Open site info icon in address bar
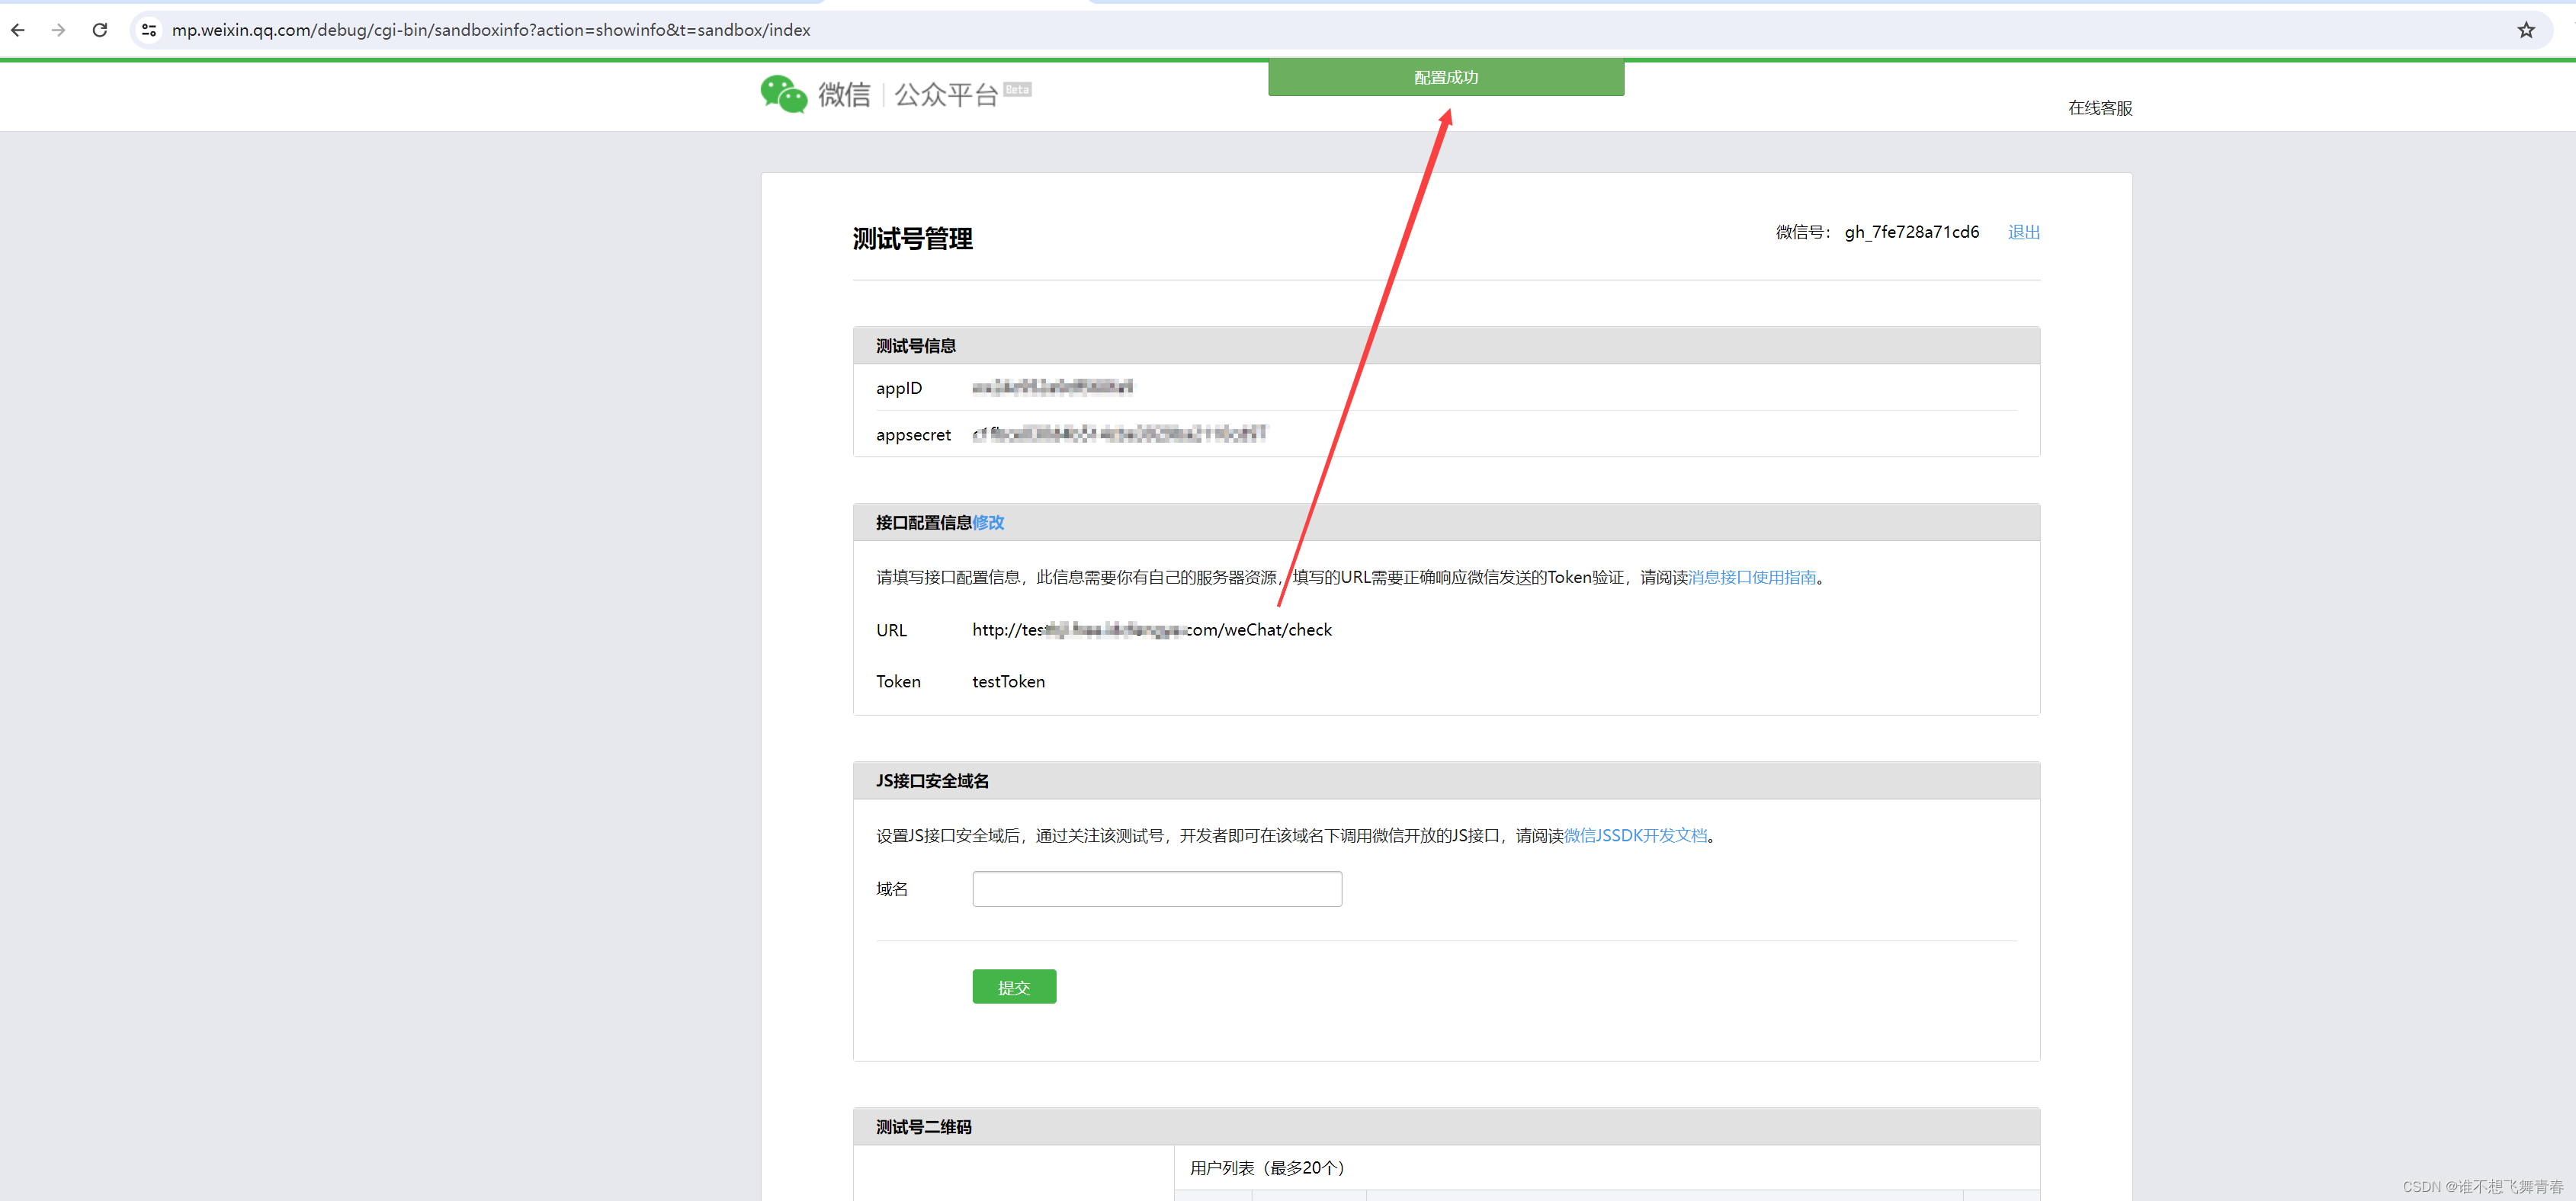Image resolution: width=2576 pixels, height=1201 pixels. pos(149,30)
